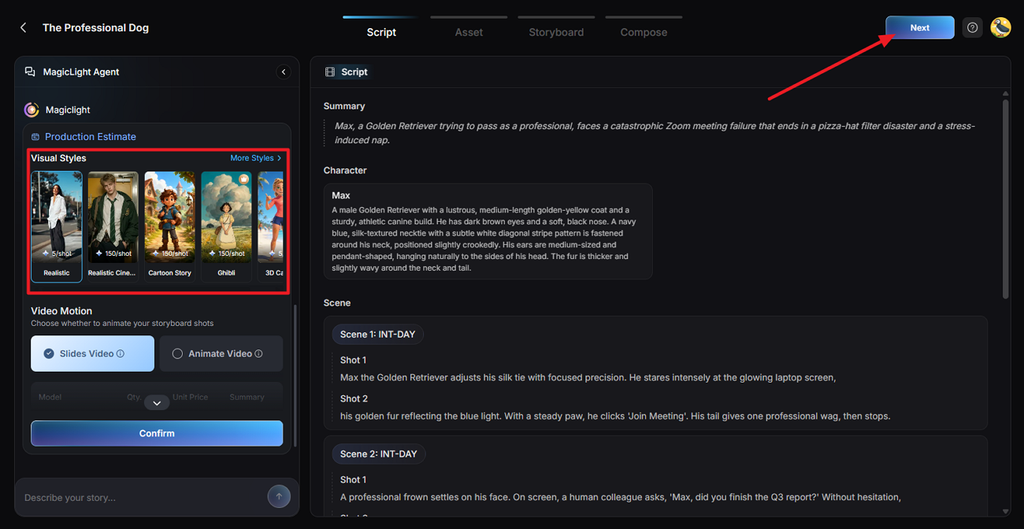The height and width of the screenshot is (529, 1024).
Task: Open the help question mark icon
Action: (972, 27)
